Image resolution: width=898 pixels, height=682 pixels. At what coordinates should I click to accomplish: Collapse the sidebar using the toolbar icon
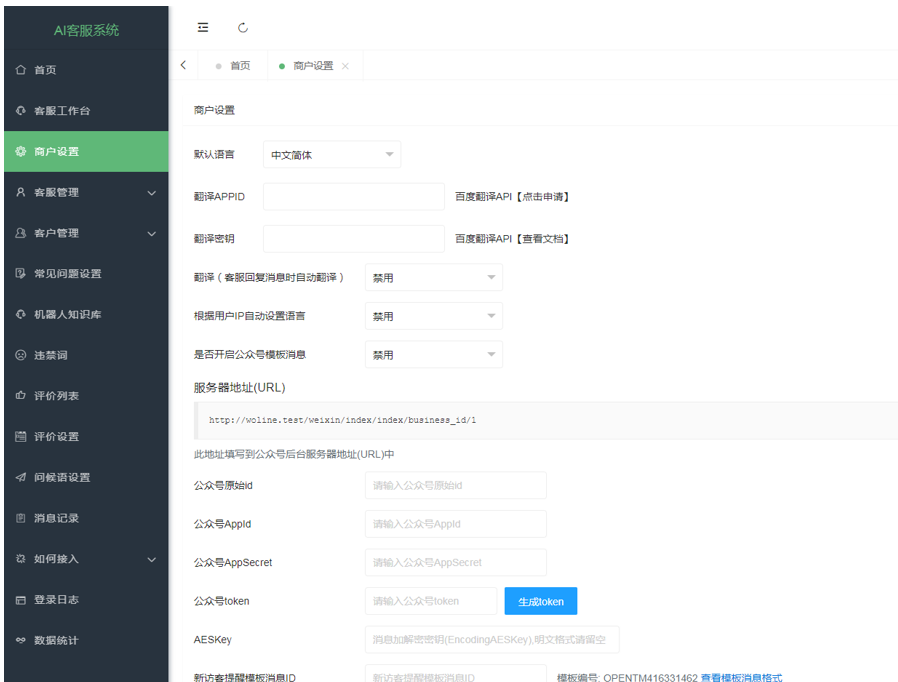click(x=203, y=27)
